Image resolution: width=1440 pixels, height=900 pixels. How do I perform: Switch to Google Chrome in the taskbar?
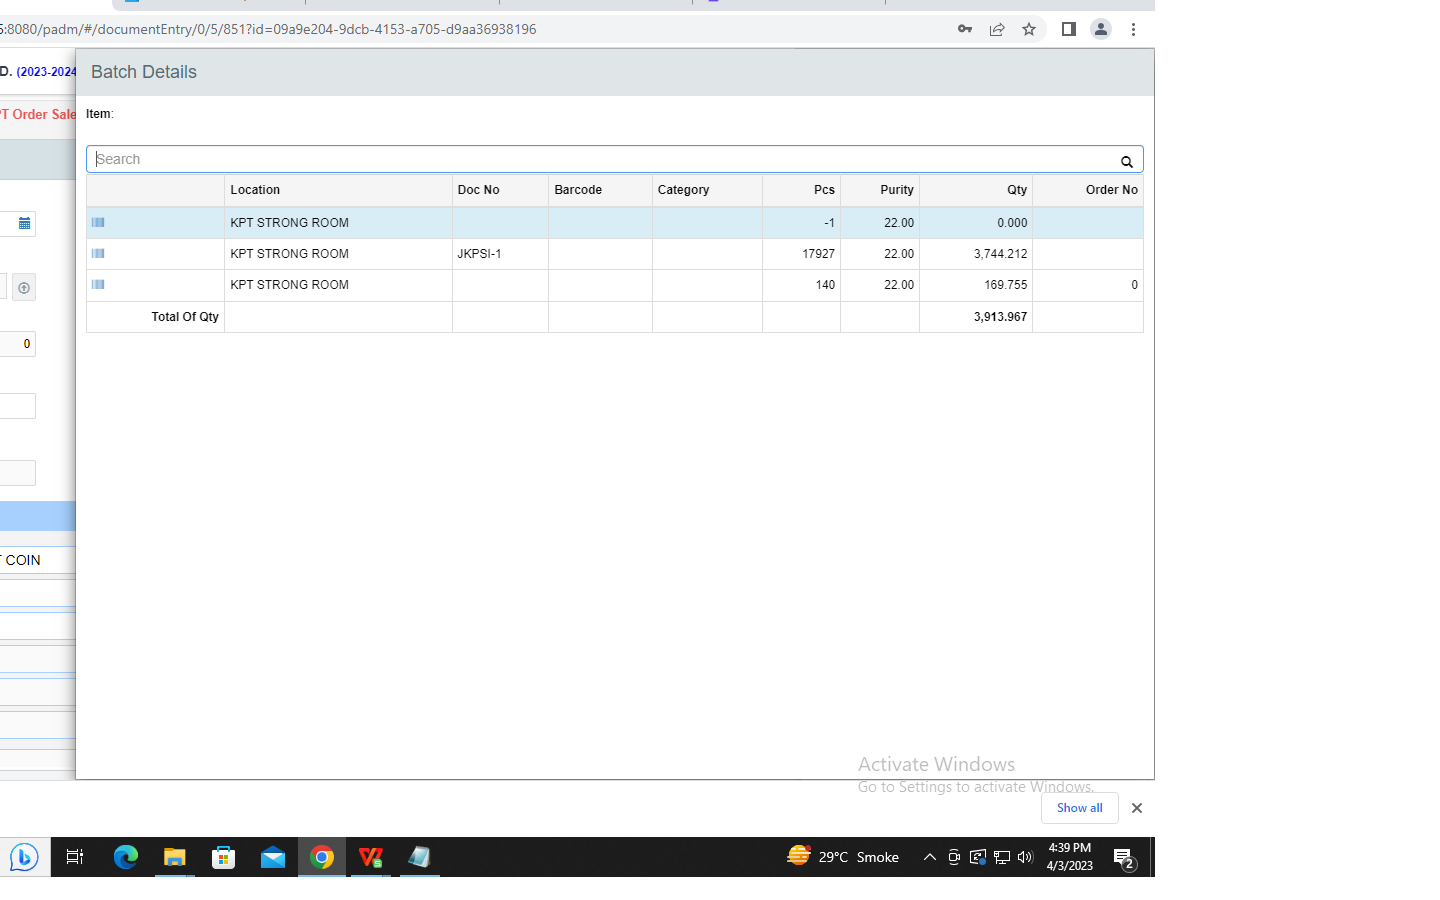322,857
